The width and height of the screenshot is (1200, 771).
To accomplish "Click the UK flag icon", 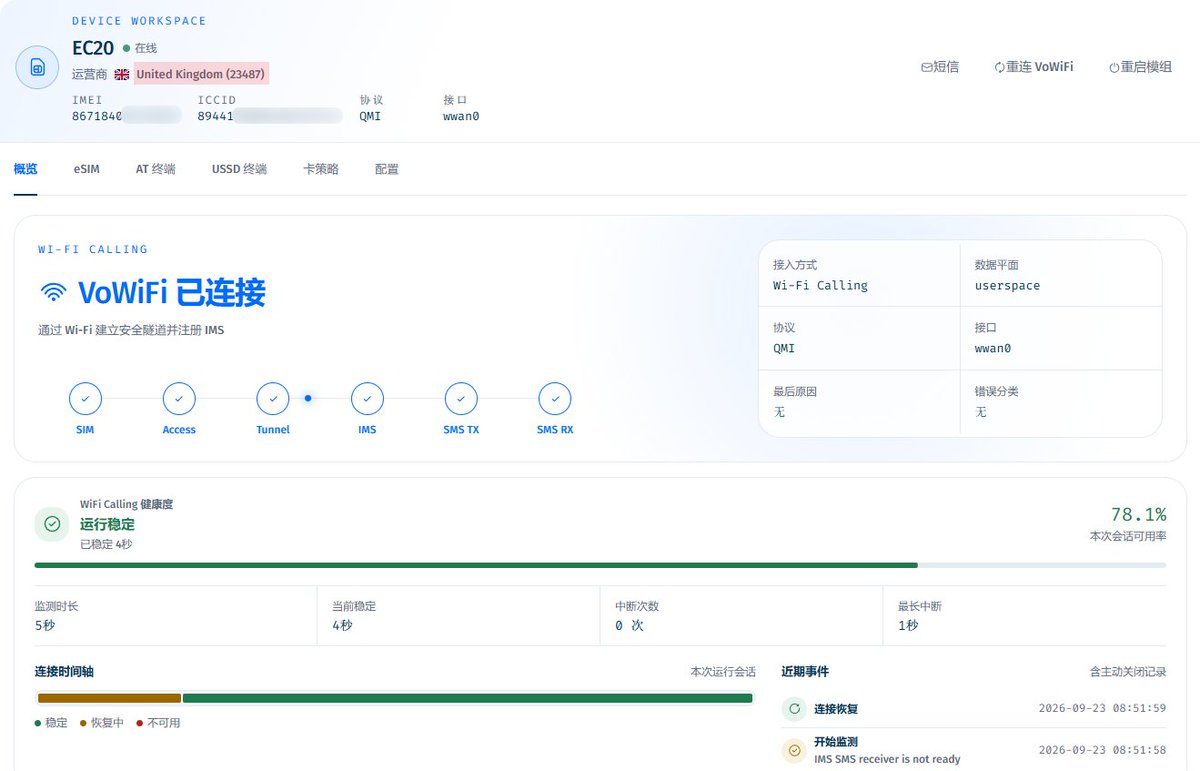I will pyautogui.click(x=122, y=74).
